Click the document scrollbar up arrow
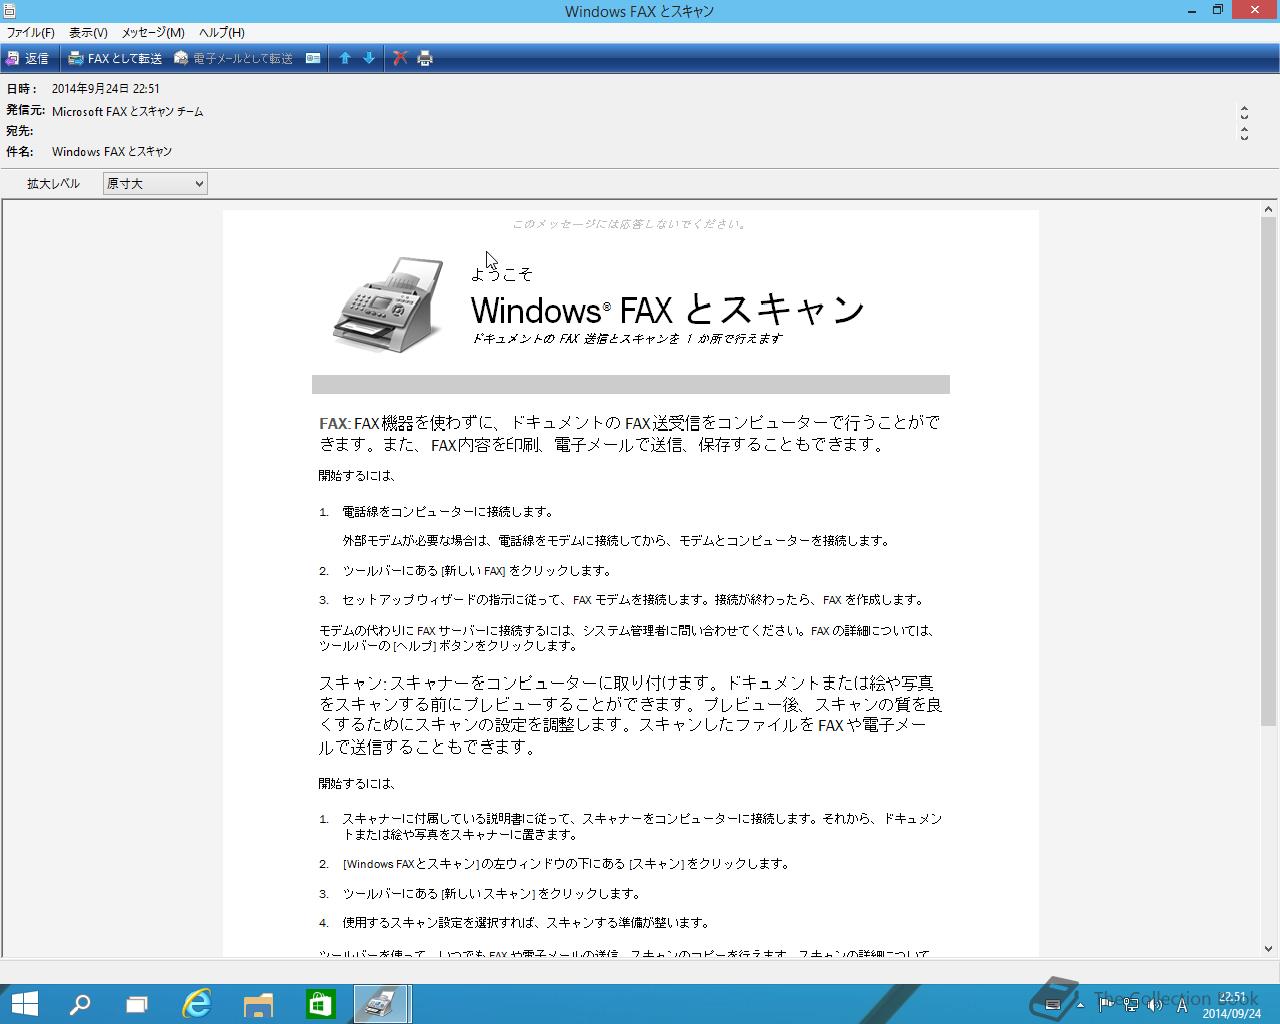The width and height of the screenshot is (1280, 1024). point(1268,210)
